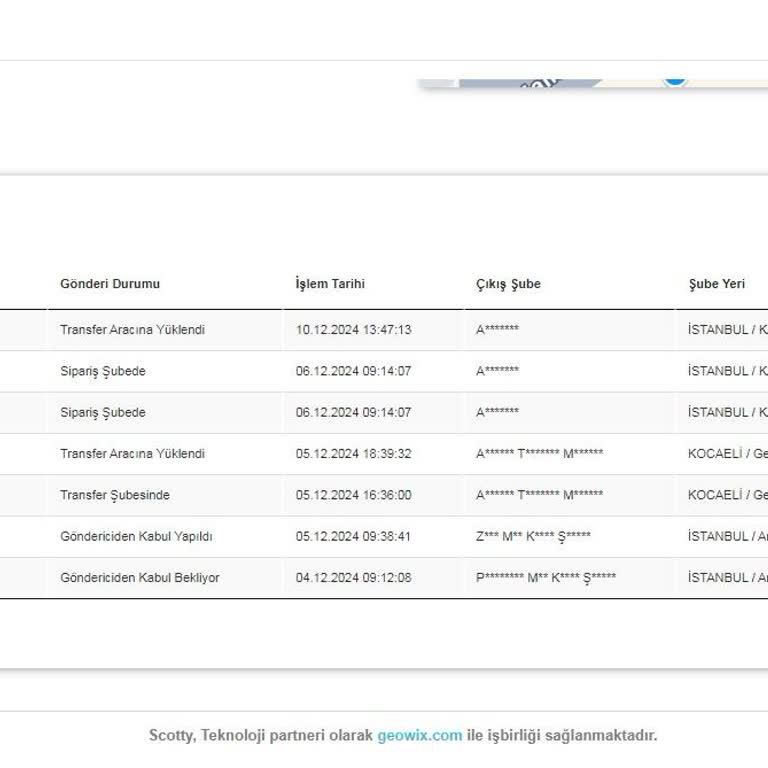Click the Çıkış Şube column header
The image size is (768, 768).
(508, 284)
